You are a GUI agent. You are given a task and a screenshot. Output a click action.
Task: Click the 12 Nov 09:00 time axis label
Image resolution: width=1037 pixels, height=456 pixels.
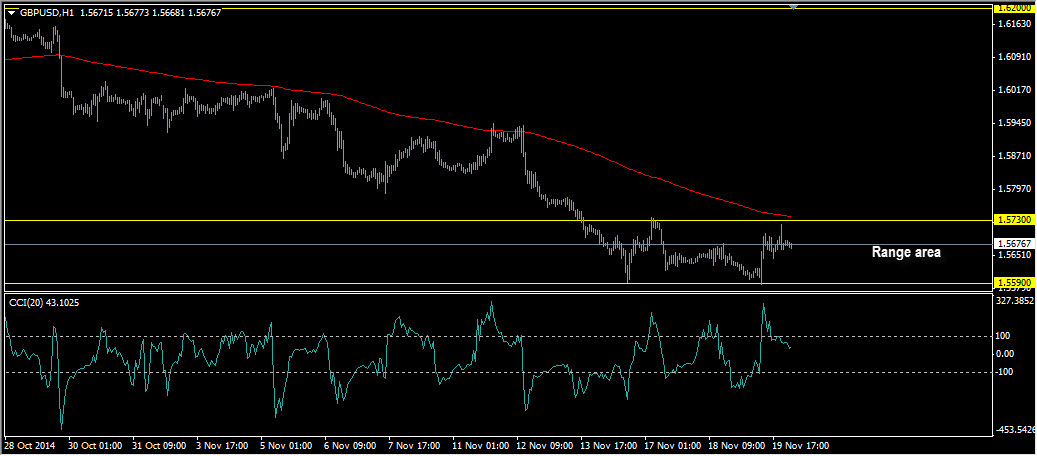click(x=545, y=446)
